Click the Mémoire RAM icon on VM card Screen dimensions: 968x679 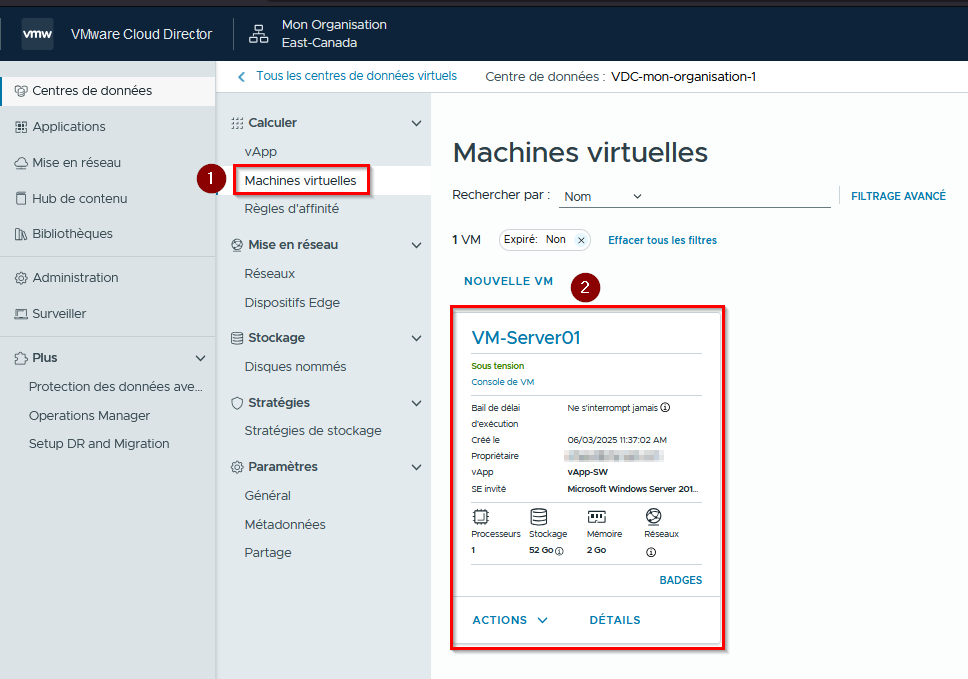click(x=596, y=516)
